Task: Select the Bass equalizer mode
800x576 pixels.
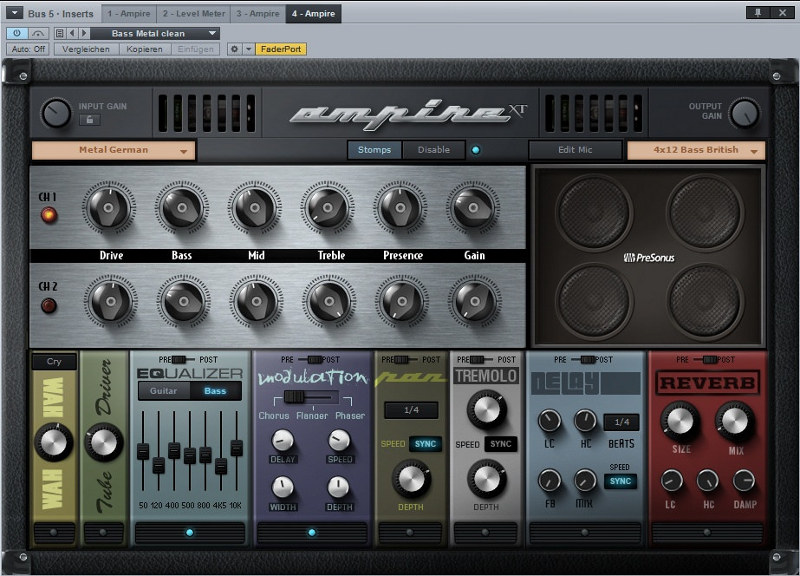Action: [215, 391]
